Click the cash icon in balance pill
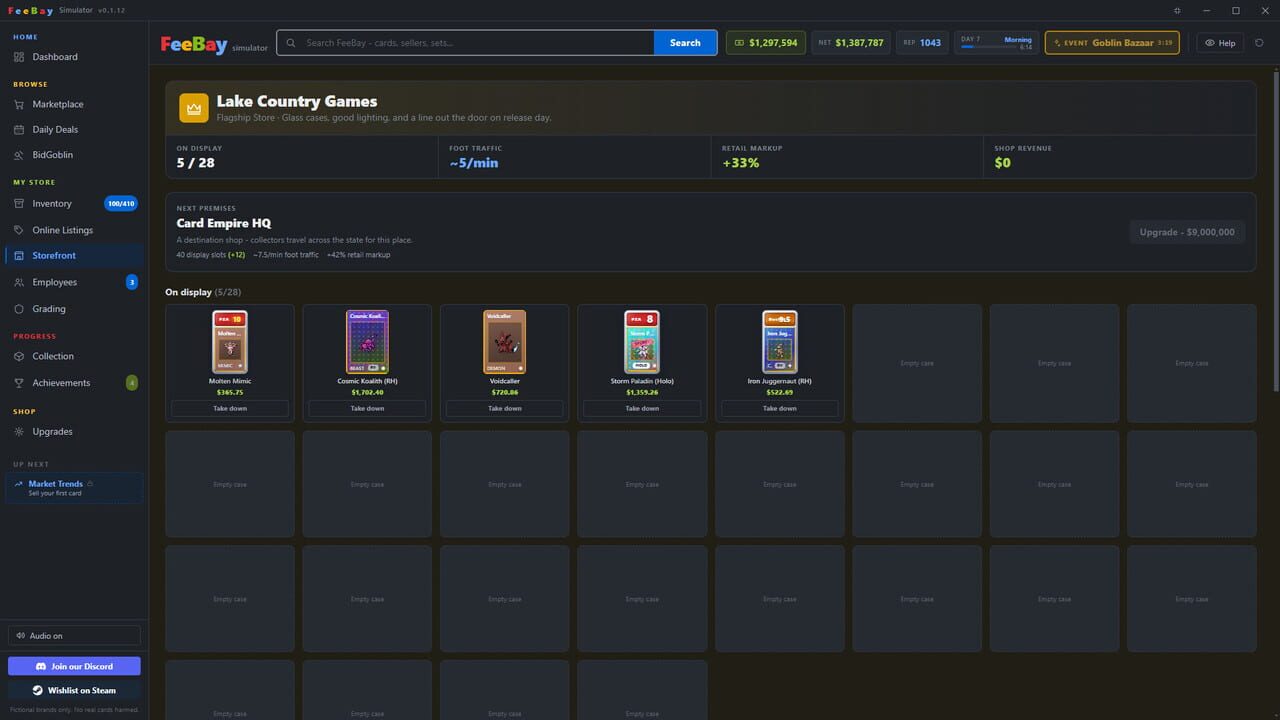Screen dimensions: 1280x720 pos(739,43)
